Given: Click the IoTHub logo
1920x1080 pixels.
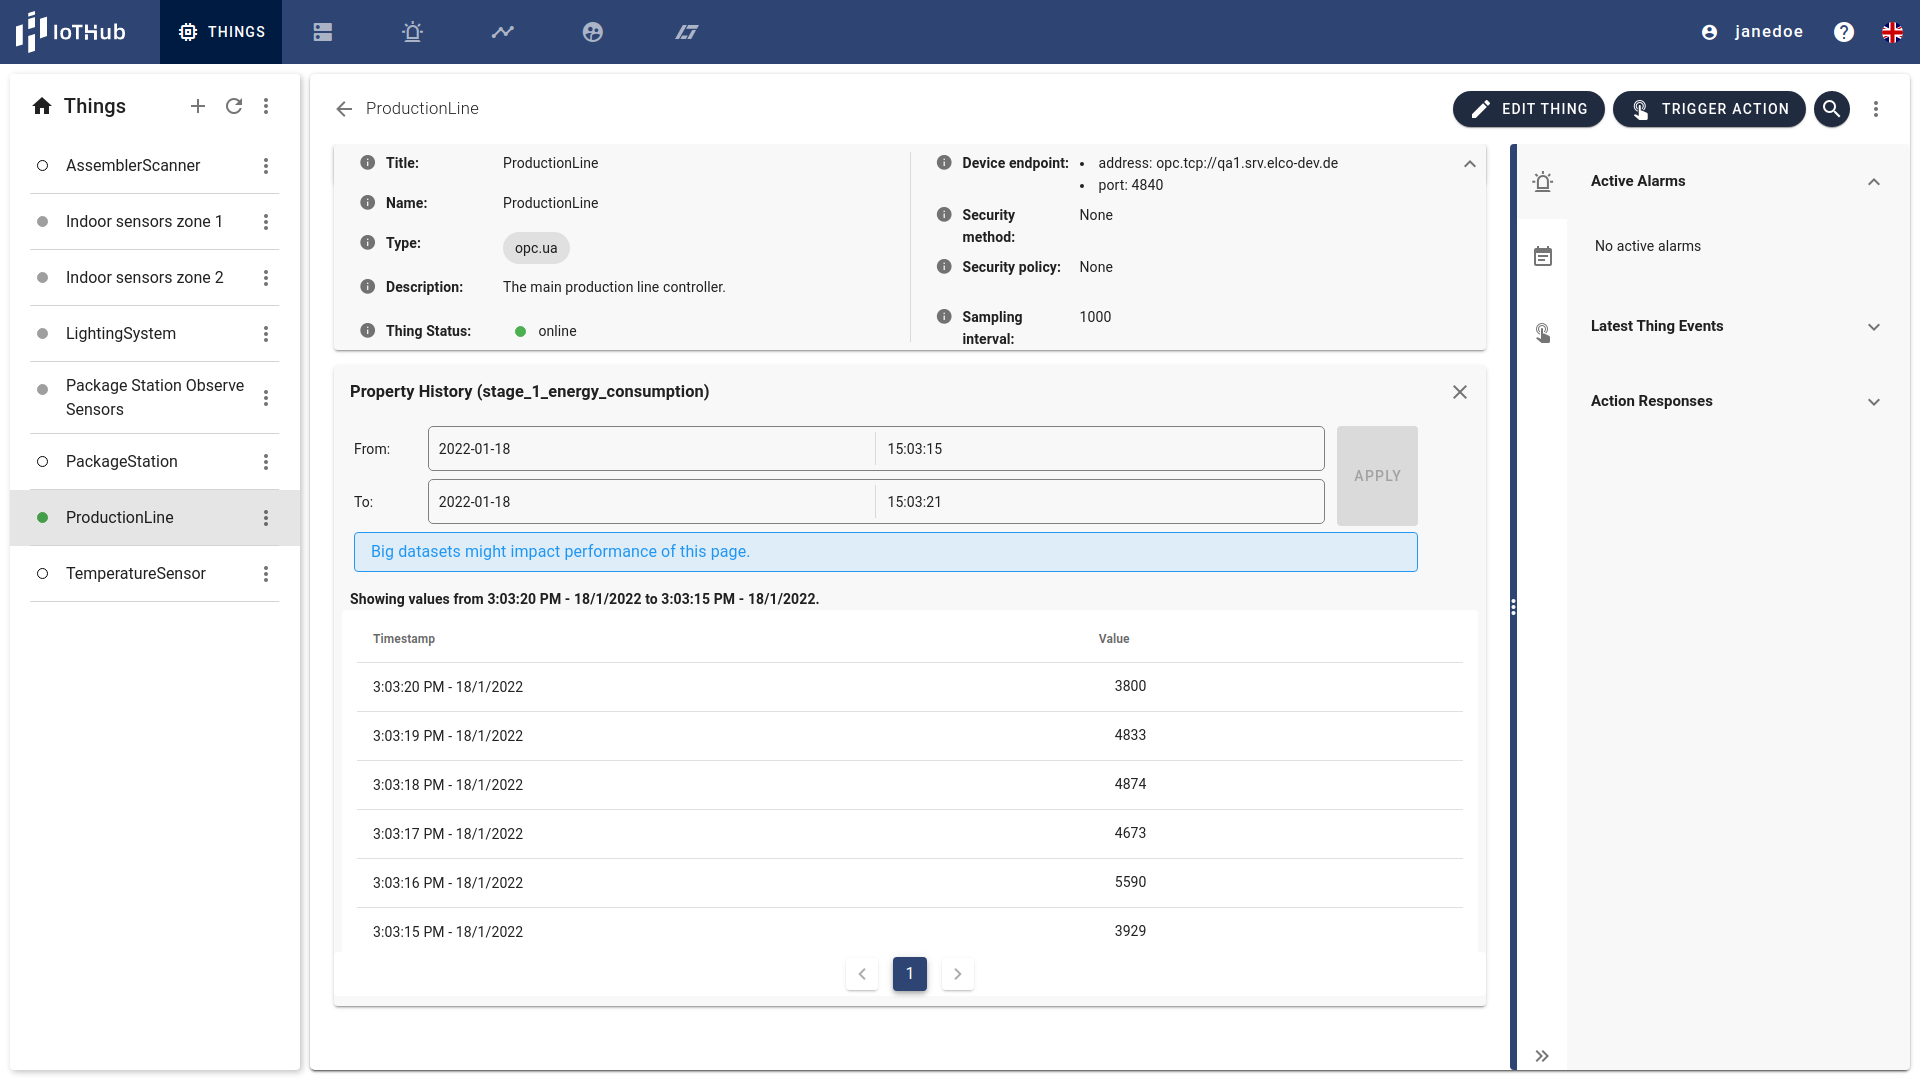Looking at the screenshot, I should pos(70,32).
